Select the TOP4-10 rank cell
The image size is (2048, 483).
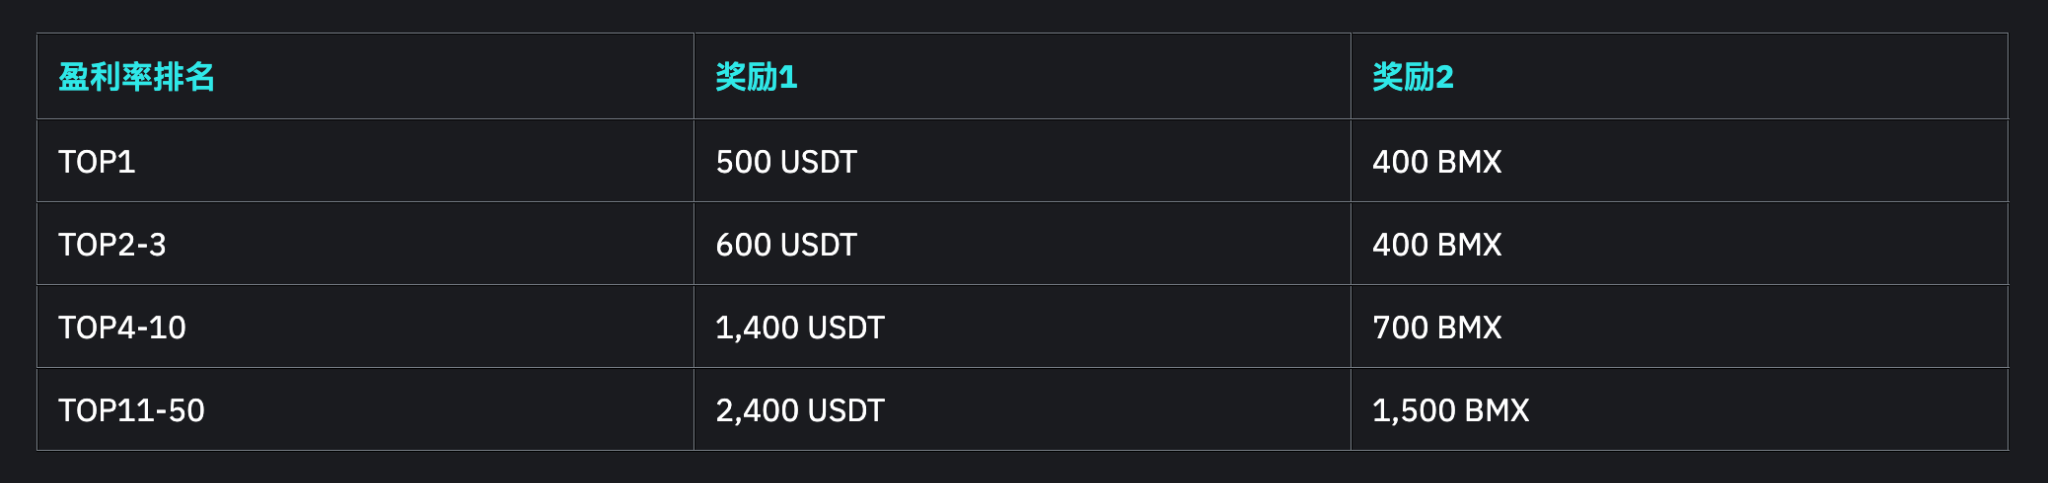[122, 328]
